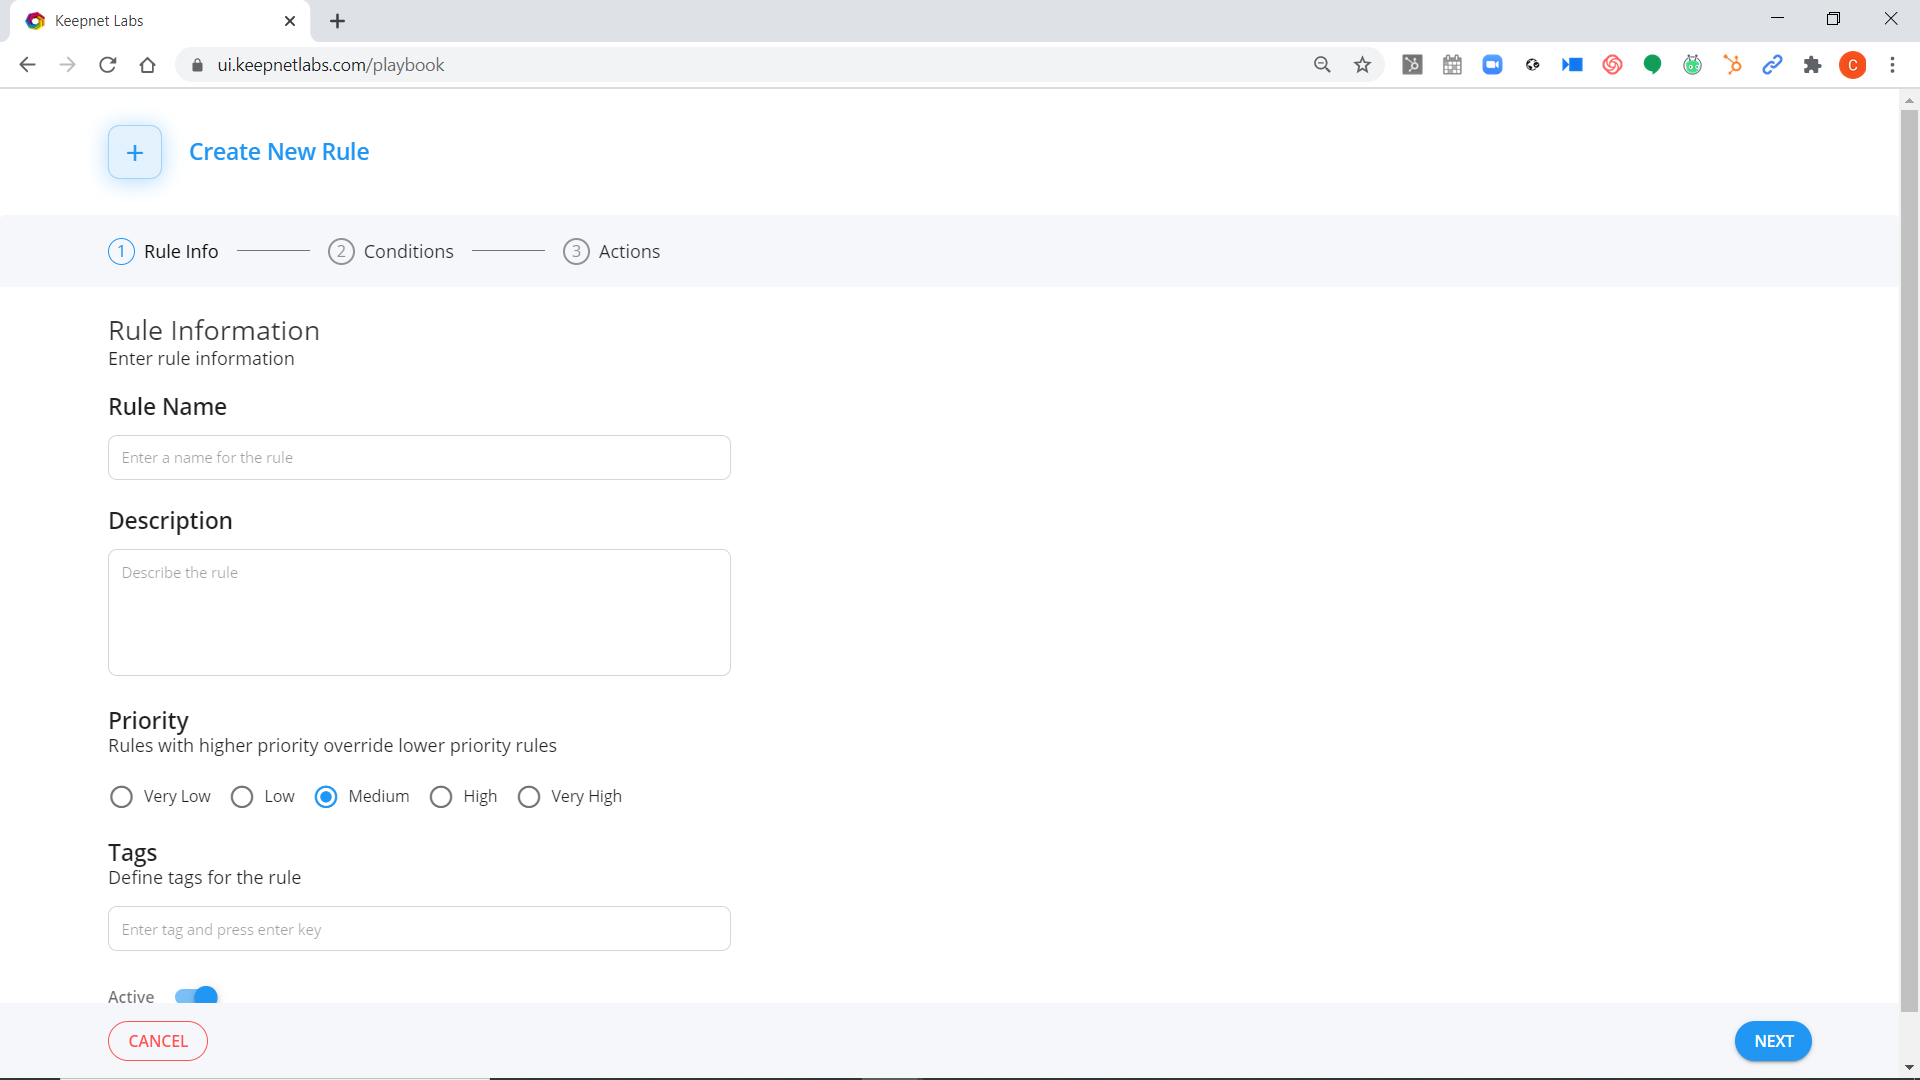Screen dimensions: 1920x1080
Task: Click the HubSpot sprocket extension icon
Action: (x=1733, y=64)
